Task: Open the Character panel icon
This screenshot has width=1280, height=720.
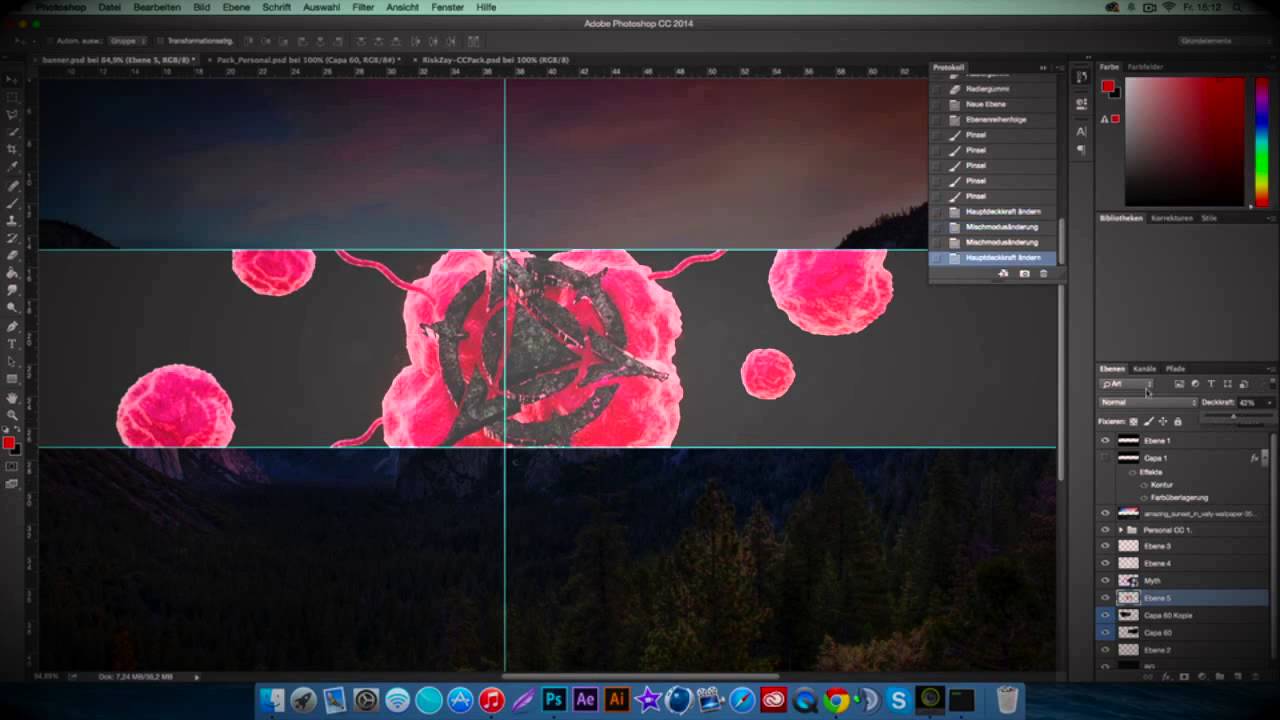Action: tap(1081, 131)
